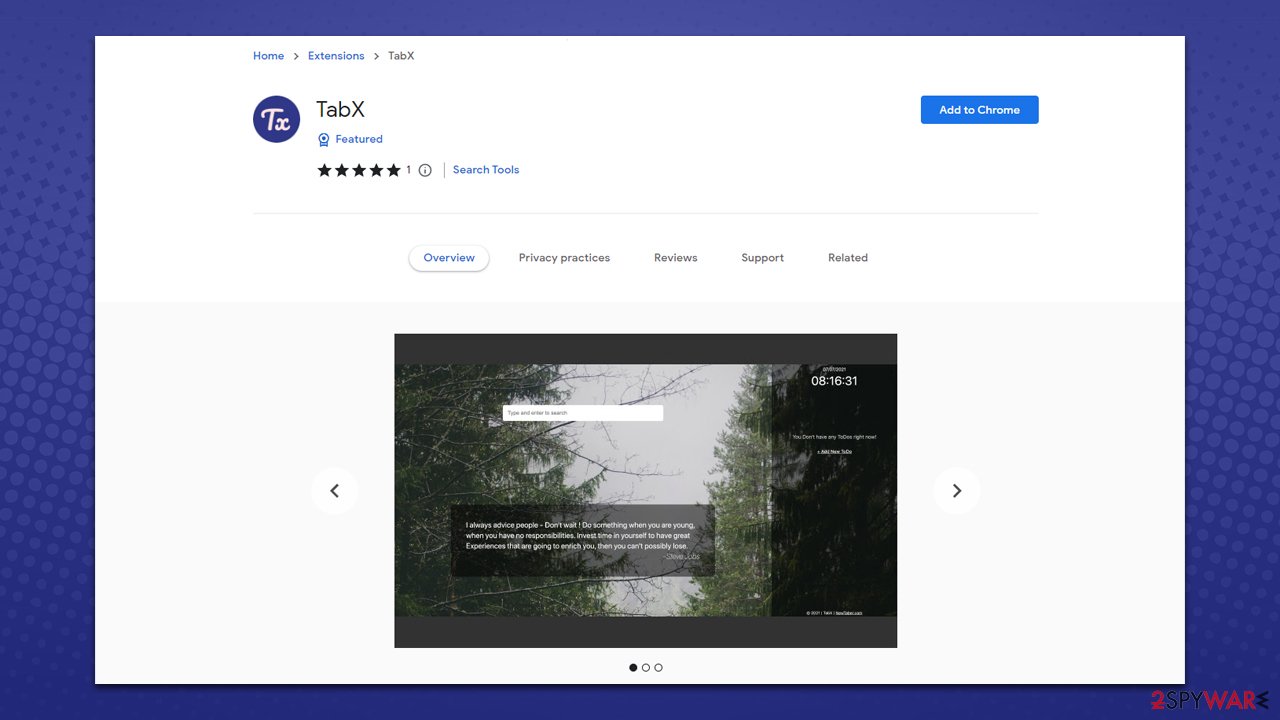This screenshot has width=1280, height=720.
Task: Click the TabX preview screenshot
Action: [645, 490]
